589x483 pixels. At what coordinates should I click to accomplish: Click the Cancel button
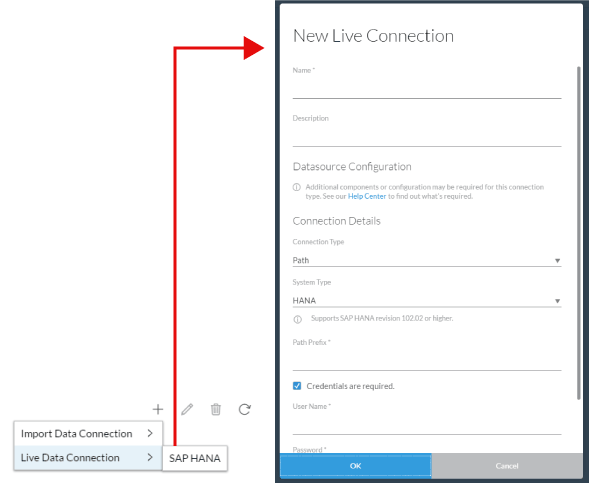point(507,466)
